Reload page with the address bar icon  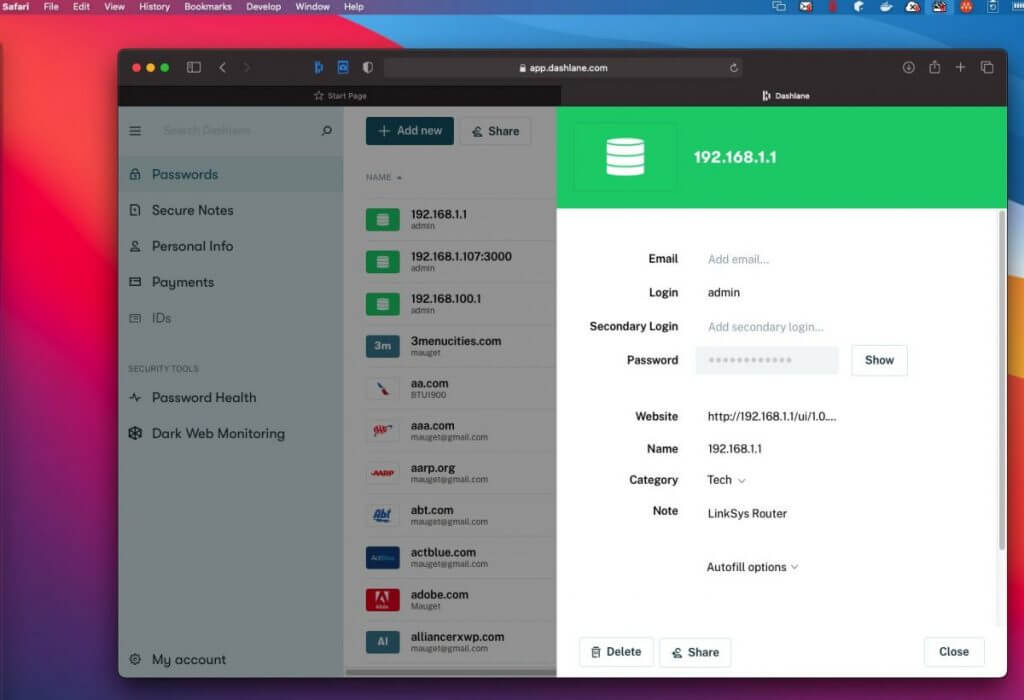(735, 68)
